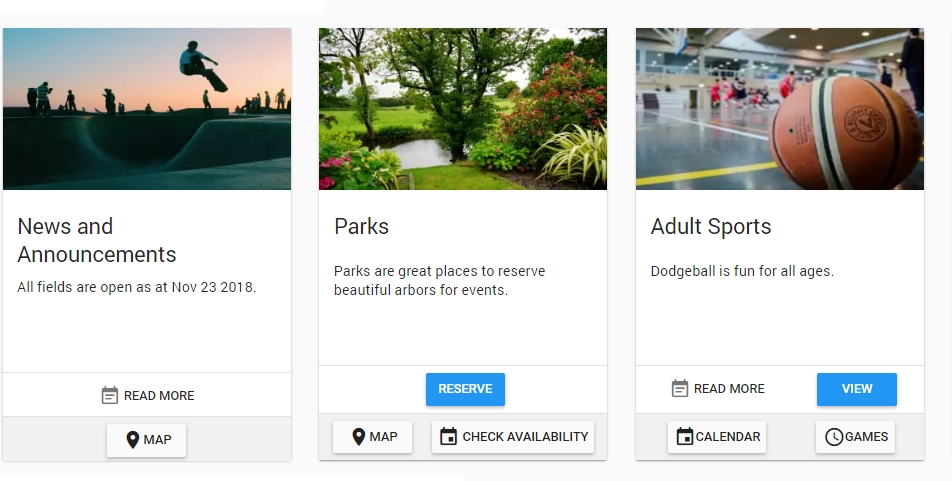Click the Games button
This screenshot has height=481, width=952.
click(x=855, y=437)
